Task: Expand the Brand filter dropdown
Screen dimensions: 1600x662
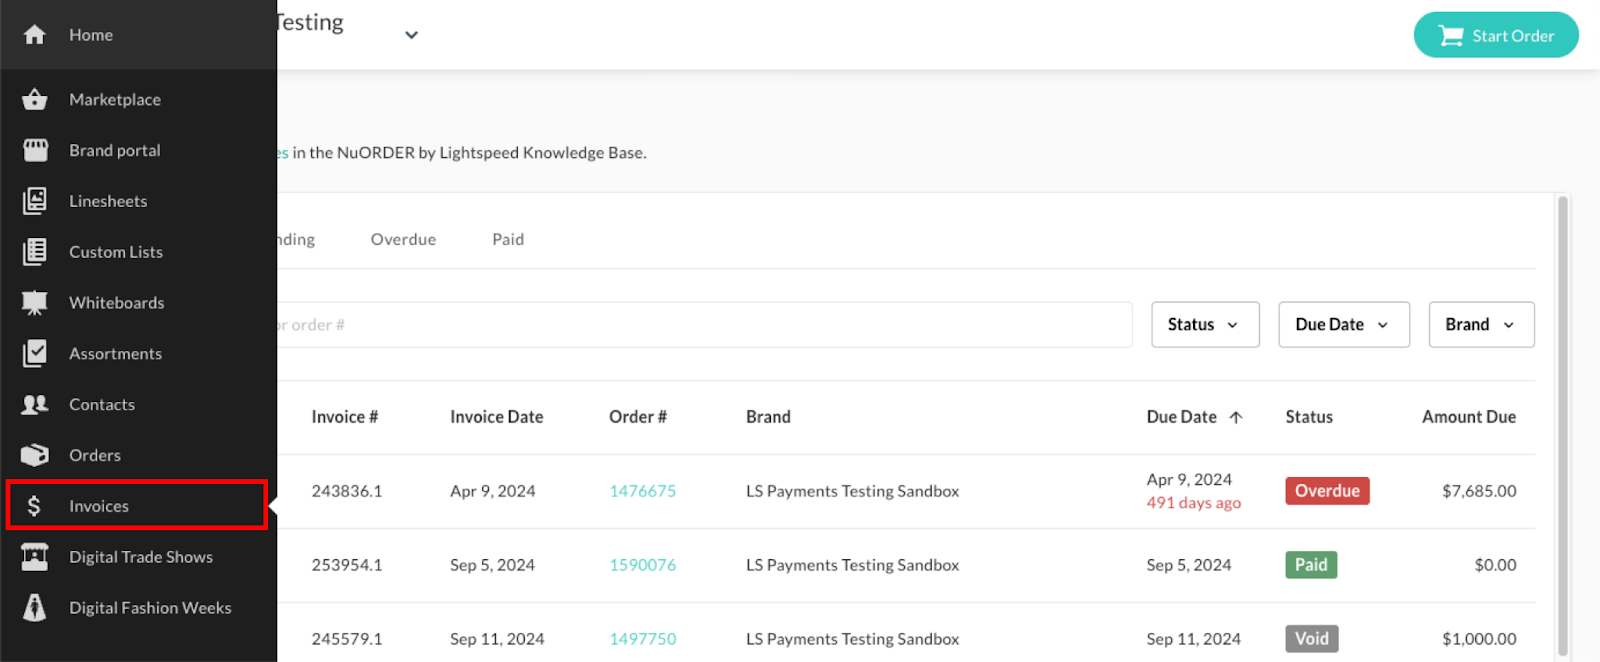Action: [x=1480, y=325]
